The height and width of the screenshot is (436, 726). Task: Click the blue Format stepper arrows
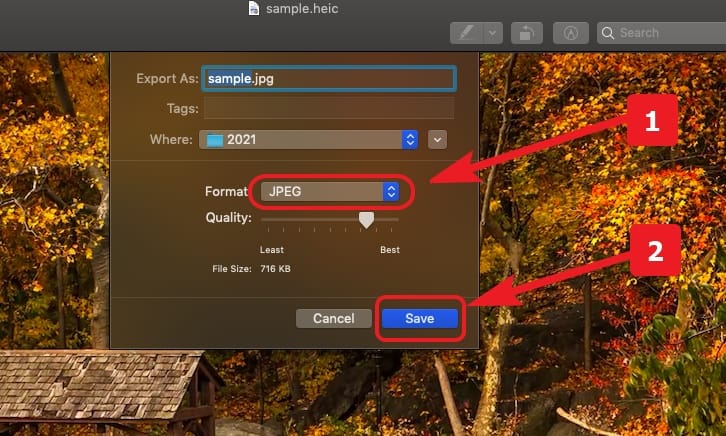391,191
